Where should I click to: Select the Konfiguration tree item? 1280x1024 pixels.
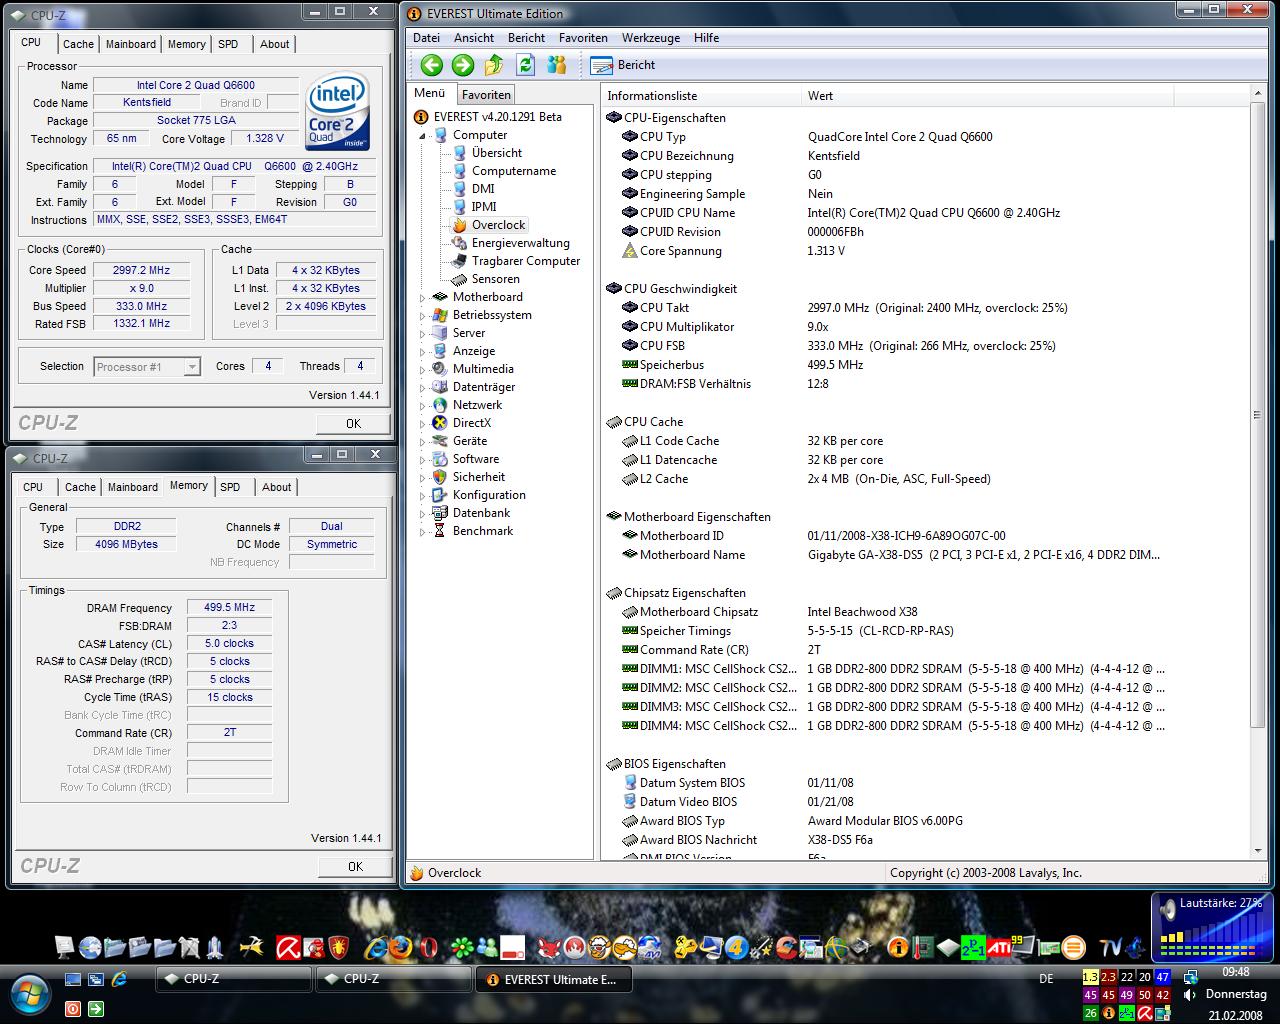click(478, 495)
